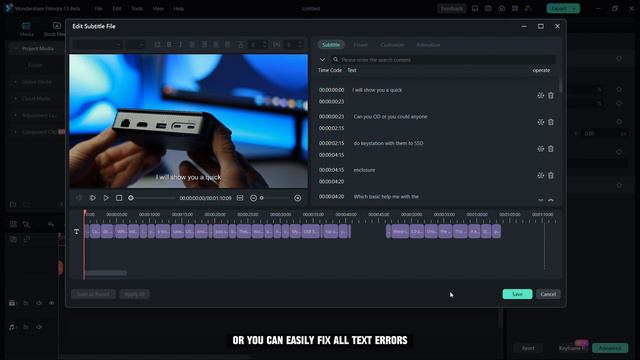Image resolution: width=640 pixels, height=360 pixels.
Task: Toggle audio track mute icon in main timeline
Action: point(39,327)
